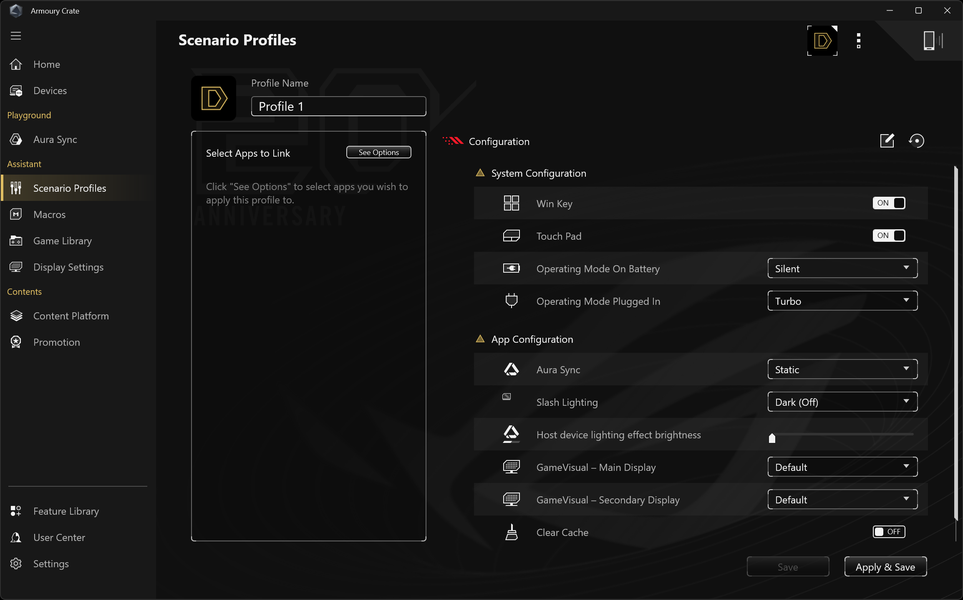The image size is (963, 600).
Task: Click the Slash Lighting small icon
Action: tap(507, 397)
